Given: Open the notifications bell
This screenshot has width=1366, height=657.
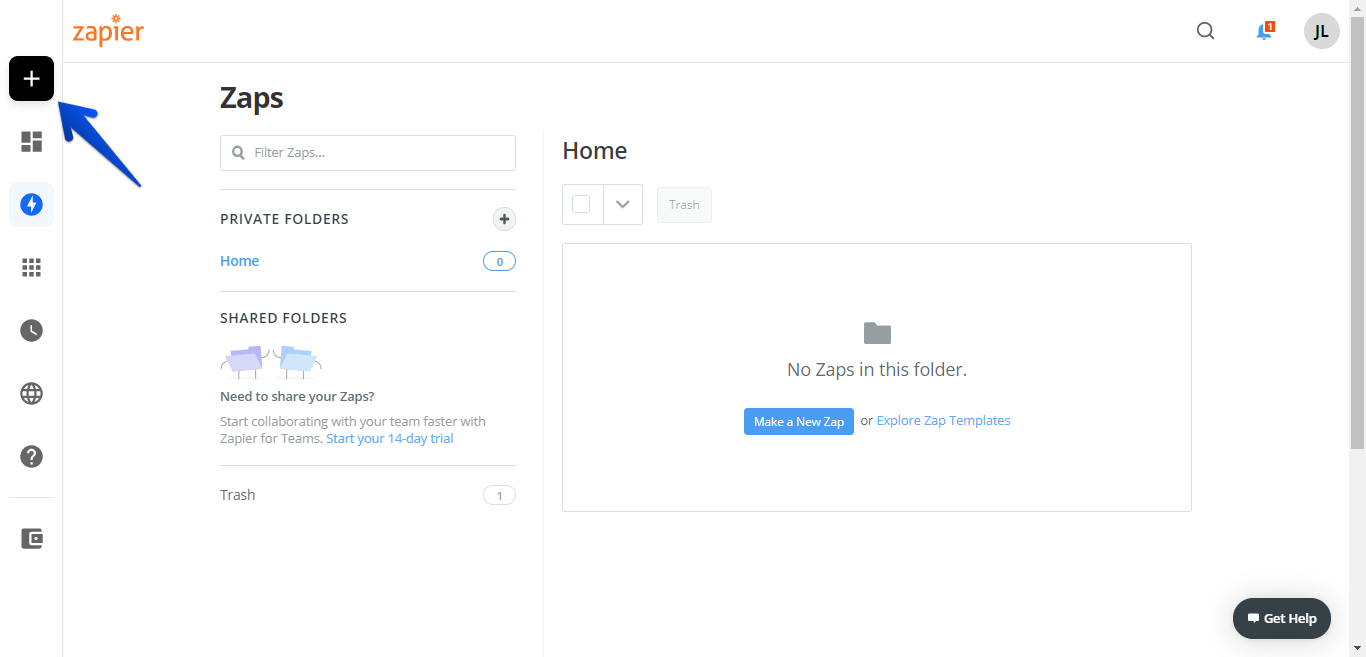Looking at the screenshot, I should (1264, 31).
